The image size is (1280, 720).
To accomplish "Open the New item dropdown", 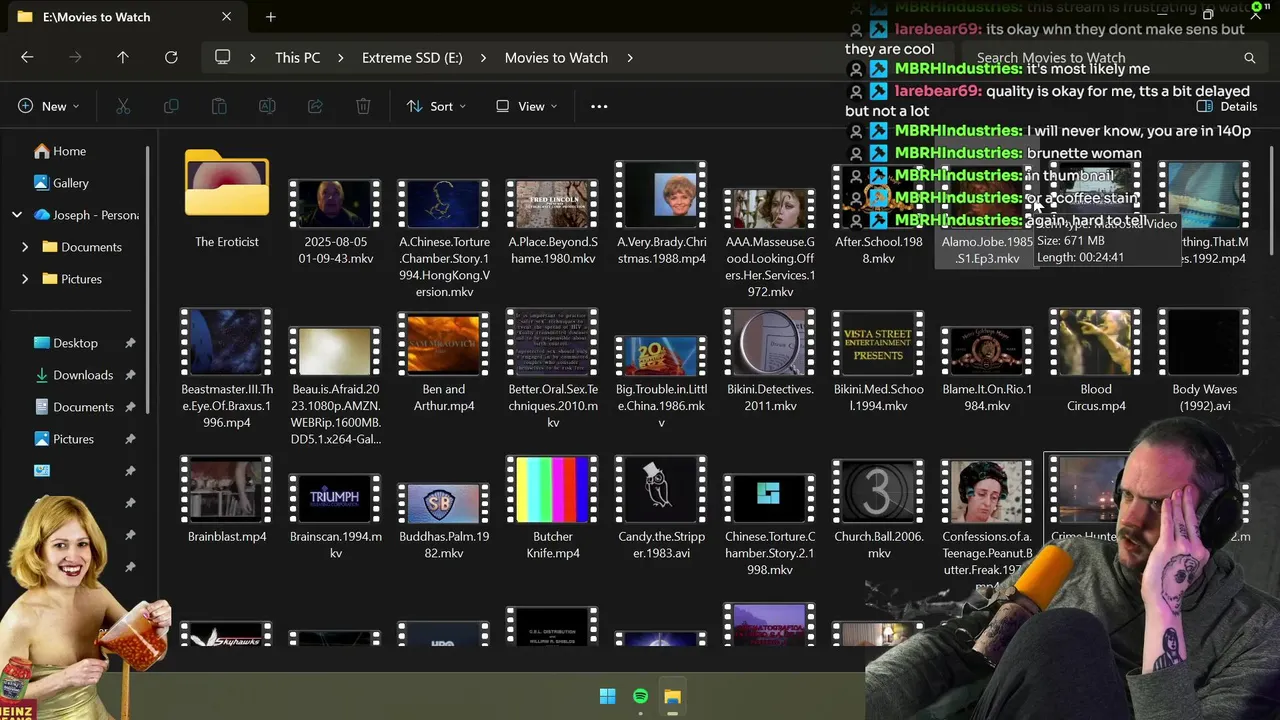I will 48,106.
